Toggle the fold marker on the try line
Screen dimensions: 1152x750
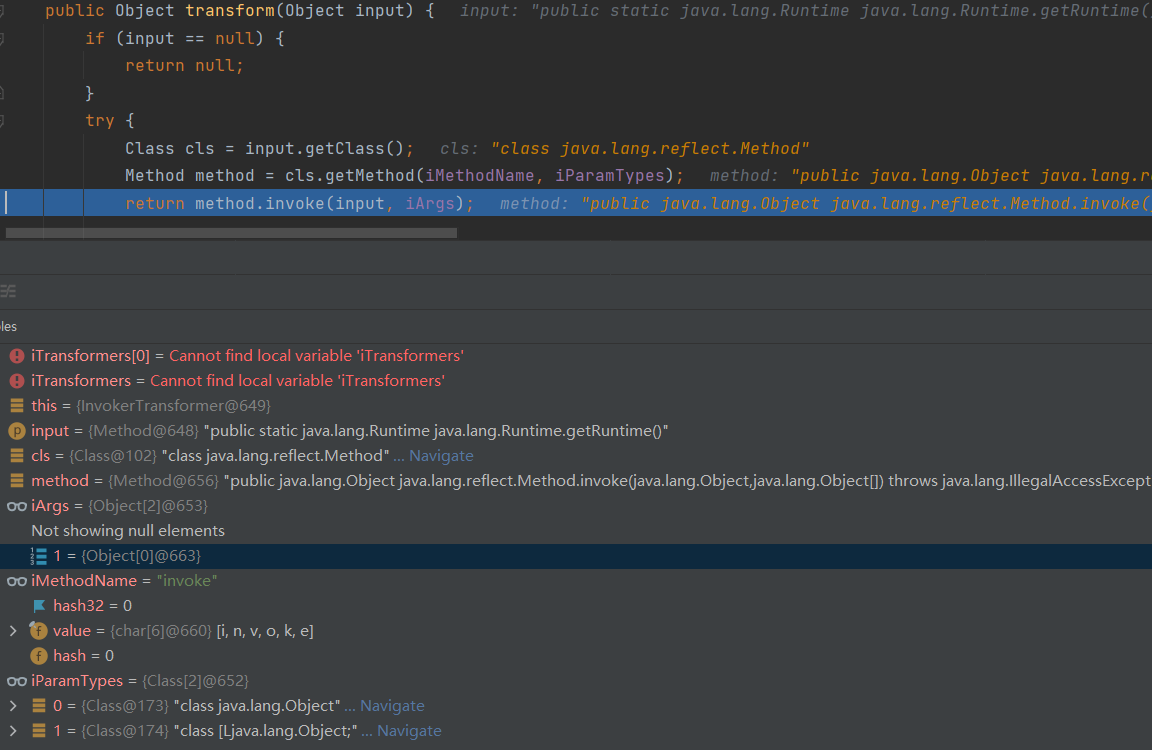(x=3, y=120)
